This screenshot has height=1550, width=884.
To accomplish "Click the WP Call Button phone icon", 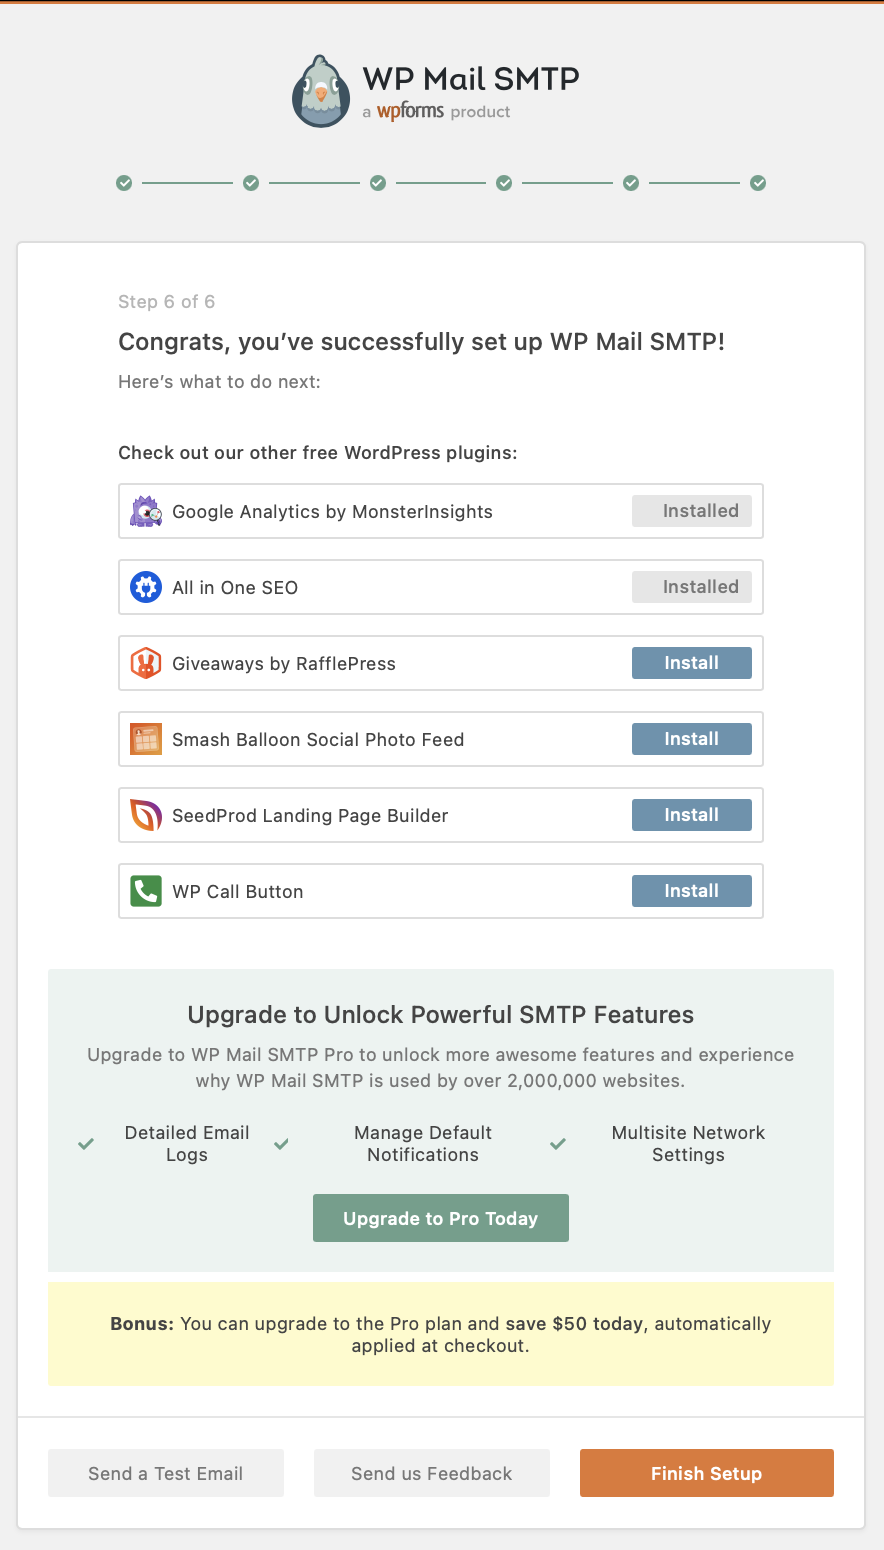I will [146, 891].
